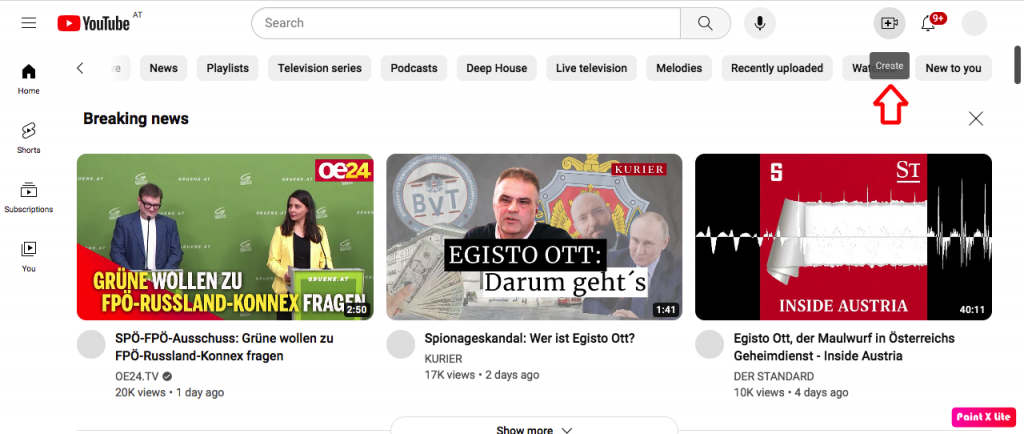Viewport: 1024px width, 434px height.
Task: Click the page vertical scrollbar
Action: [x=1017, y=65]
